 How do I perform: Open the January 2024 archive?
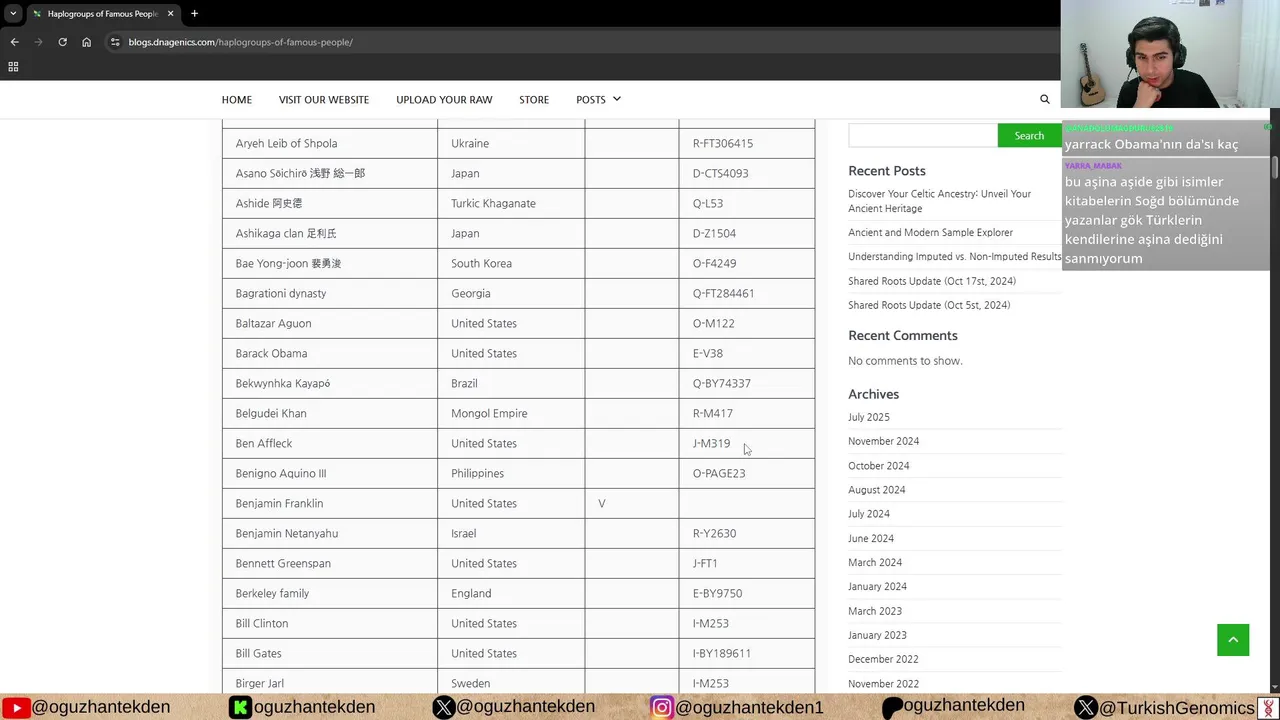pyautogui.click(x=877, y=587)
